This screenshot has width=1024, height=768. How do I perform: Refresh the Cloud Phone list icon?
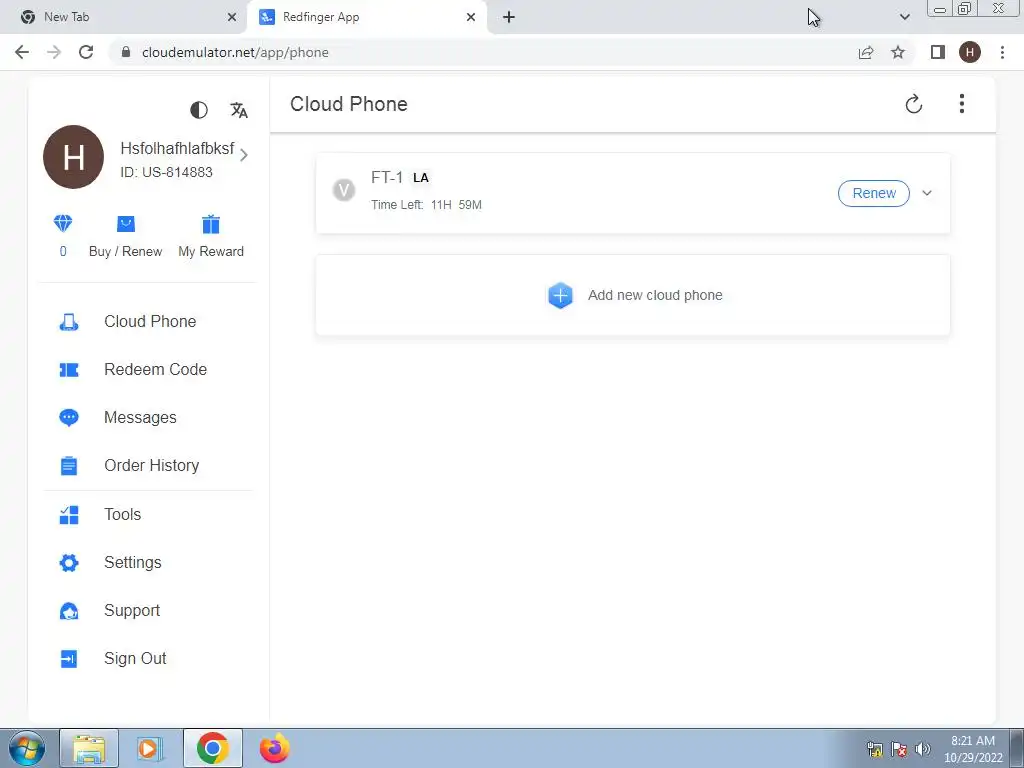coord(914,104)
